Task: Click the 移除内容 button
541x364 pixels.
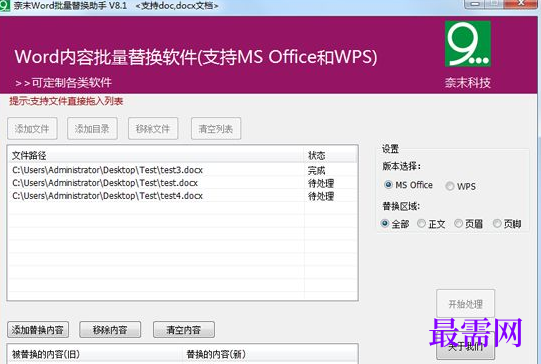Action: pyautogui.click(x=110, y=329)
